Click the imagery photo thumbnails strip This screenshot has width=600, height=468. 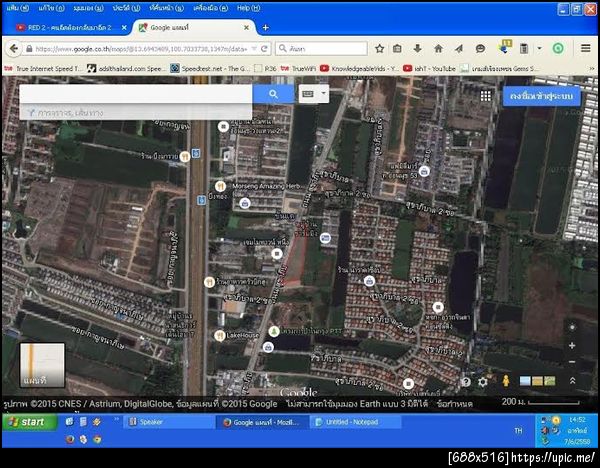click(x=537, y=381)
